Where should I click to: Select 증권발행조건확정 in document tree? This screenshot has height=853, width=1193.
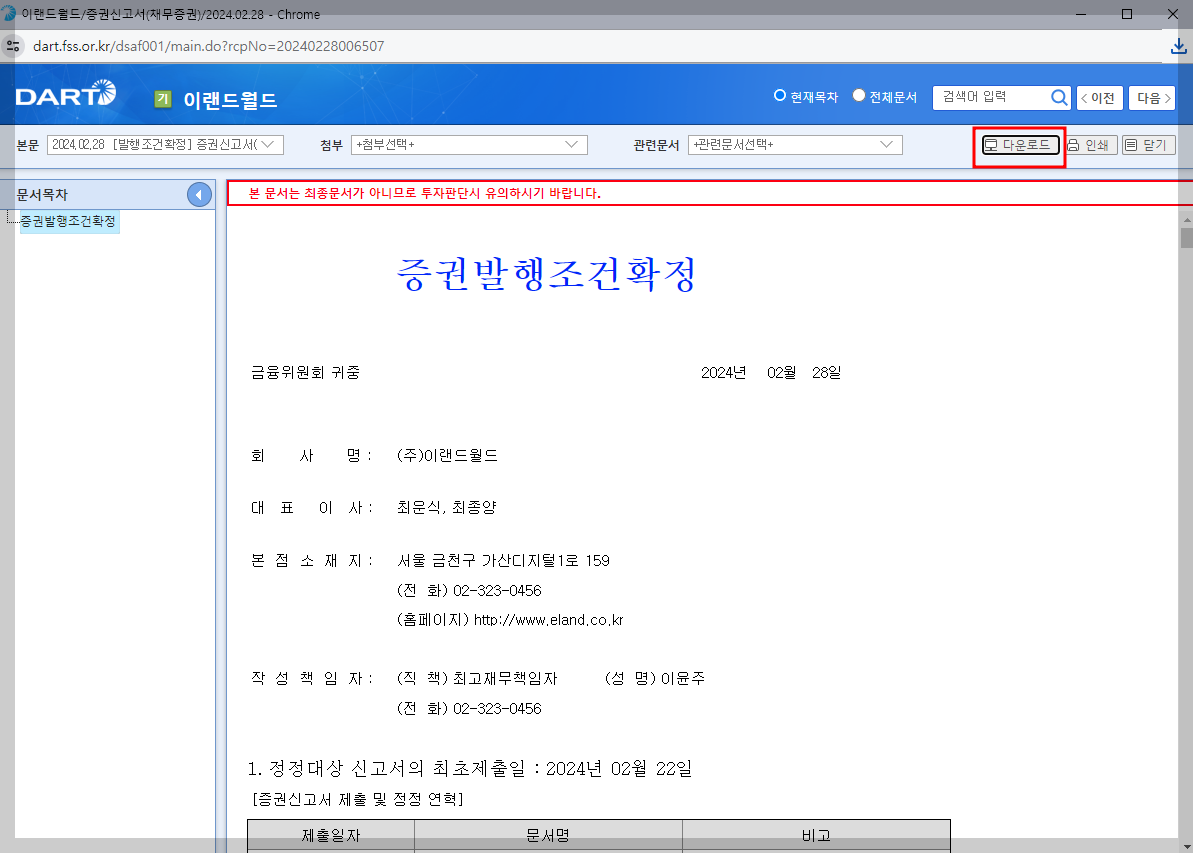68,221
